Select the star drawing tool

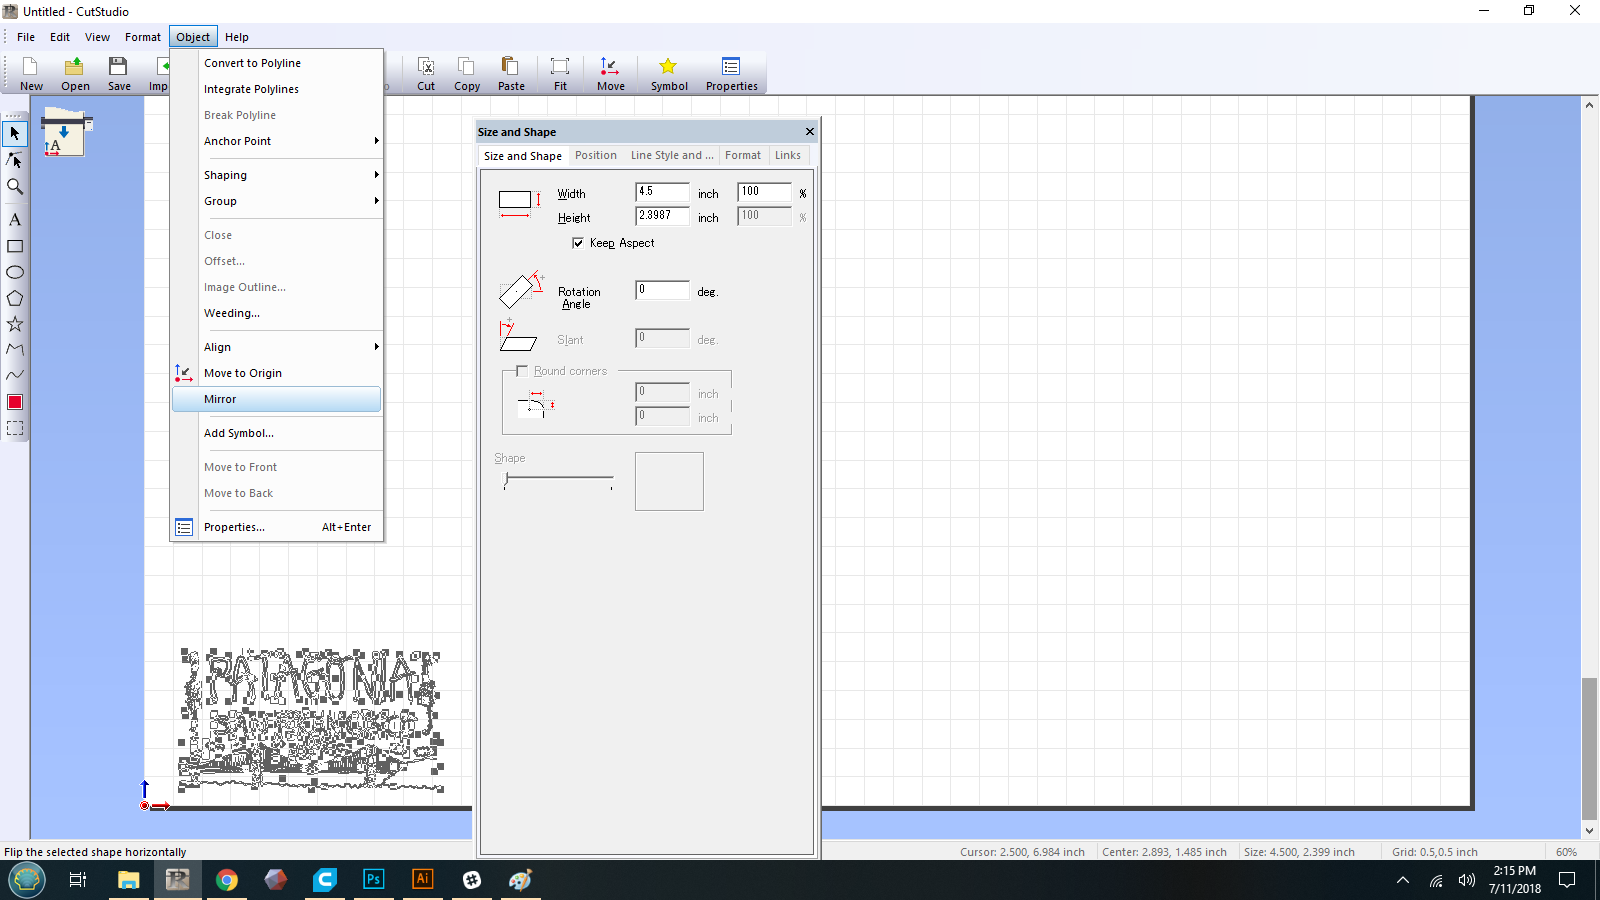(x=15, y=324)
